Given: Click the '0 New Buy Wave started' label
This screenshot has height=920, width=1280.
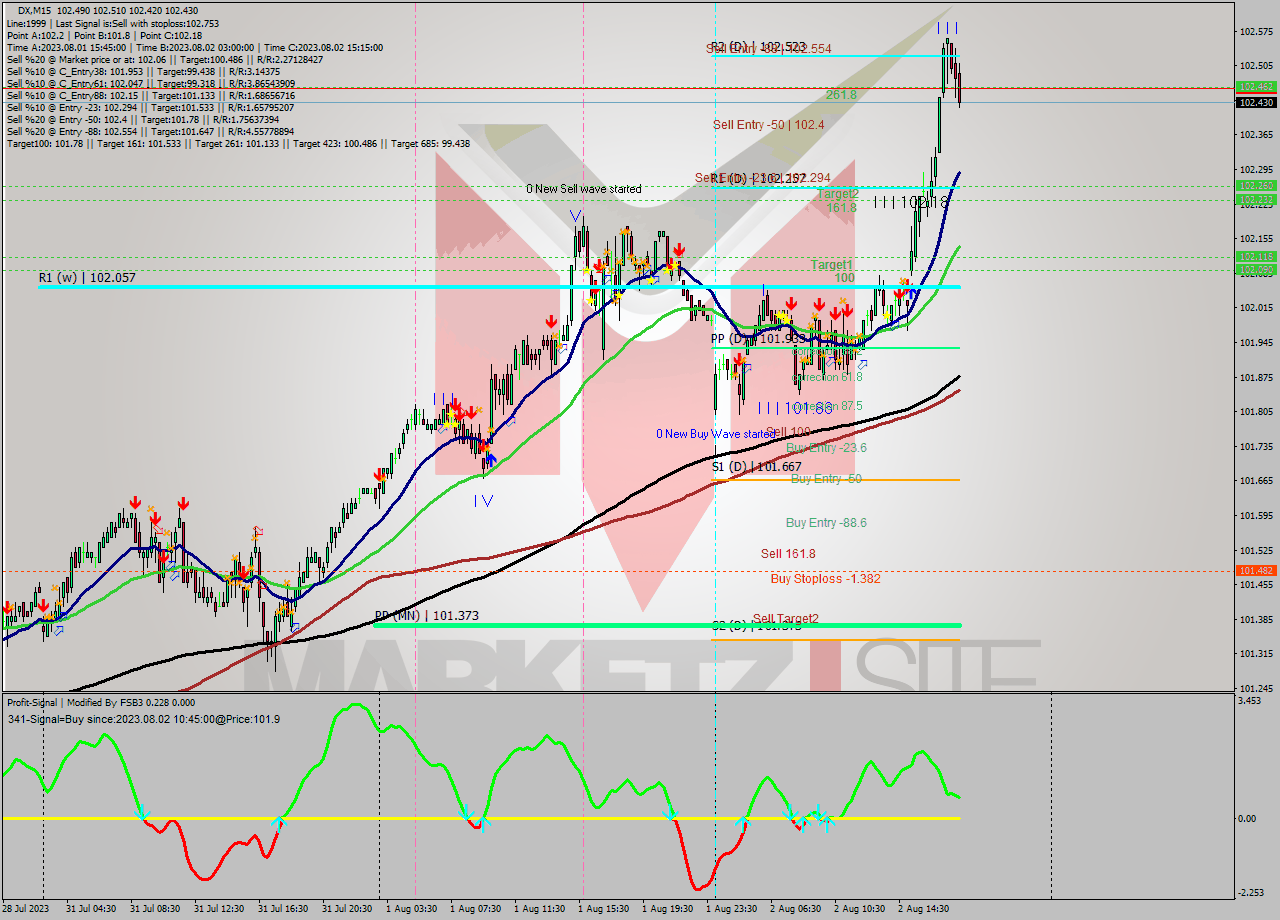Looking at the screenshot, I should (716, 434).
